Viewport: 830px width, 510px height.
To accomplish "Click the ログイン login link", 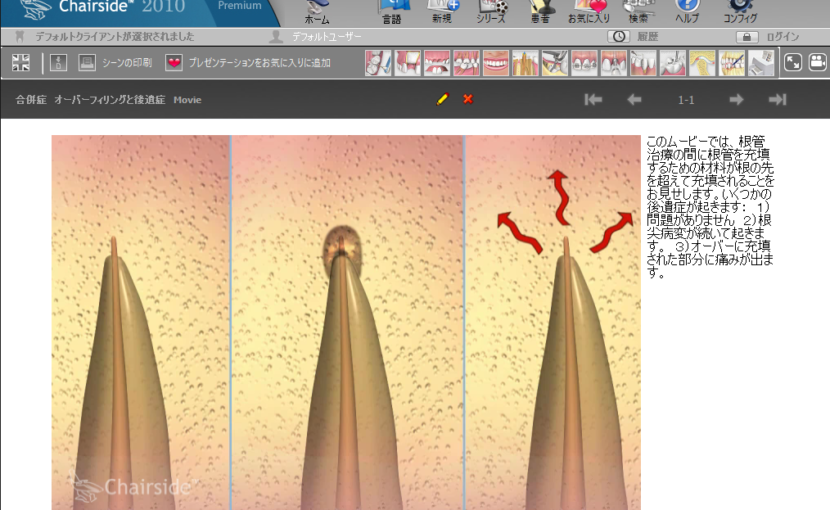I will (x=782, y=37).
